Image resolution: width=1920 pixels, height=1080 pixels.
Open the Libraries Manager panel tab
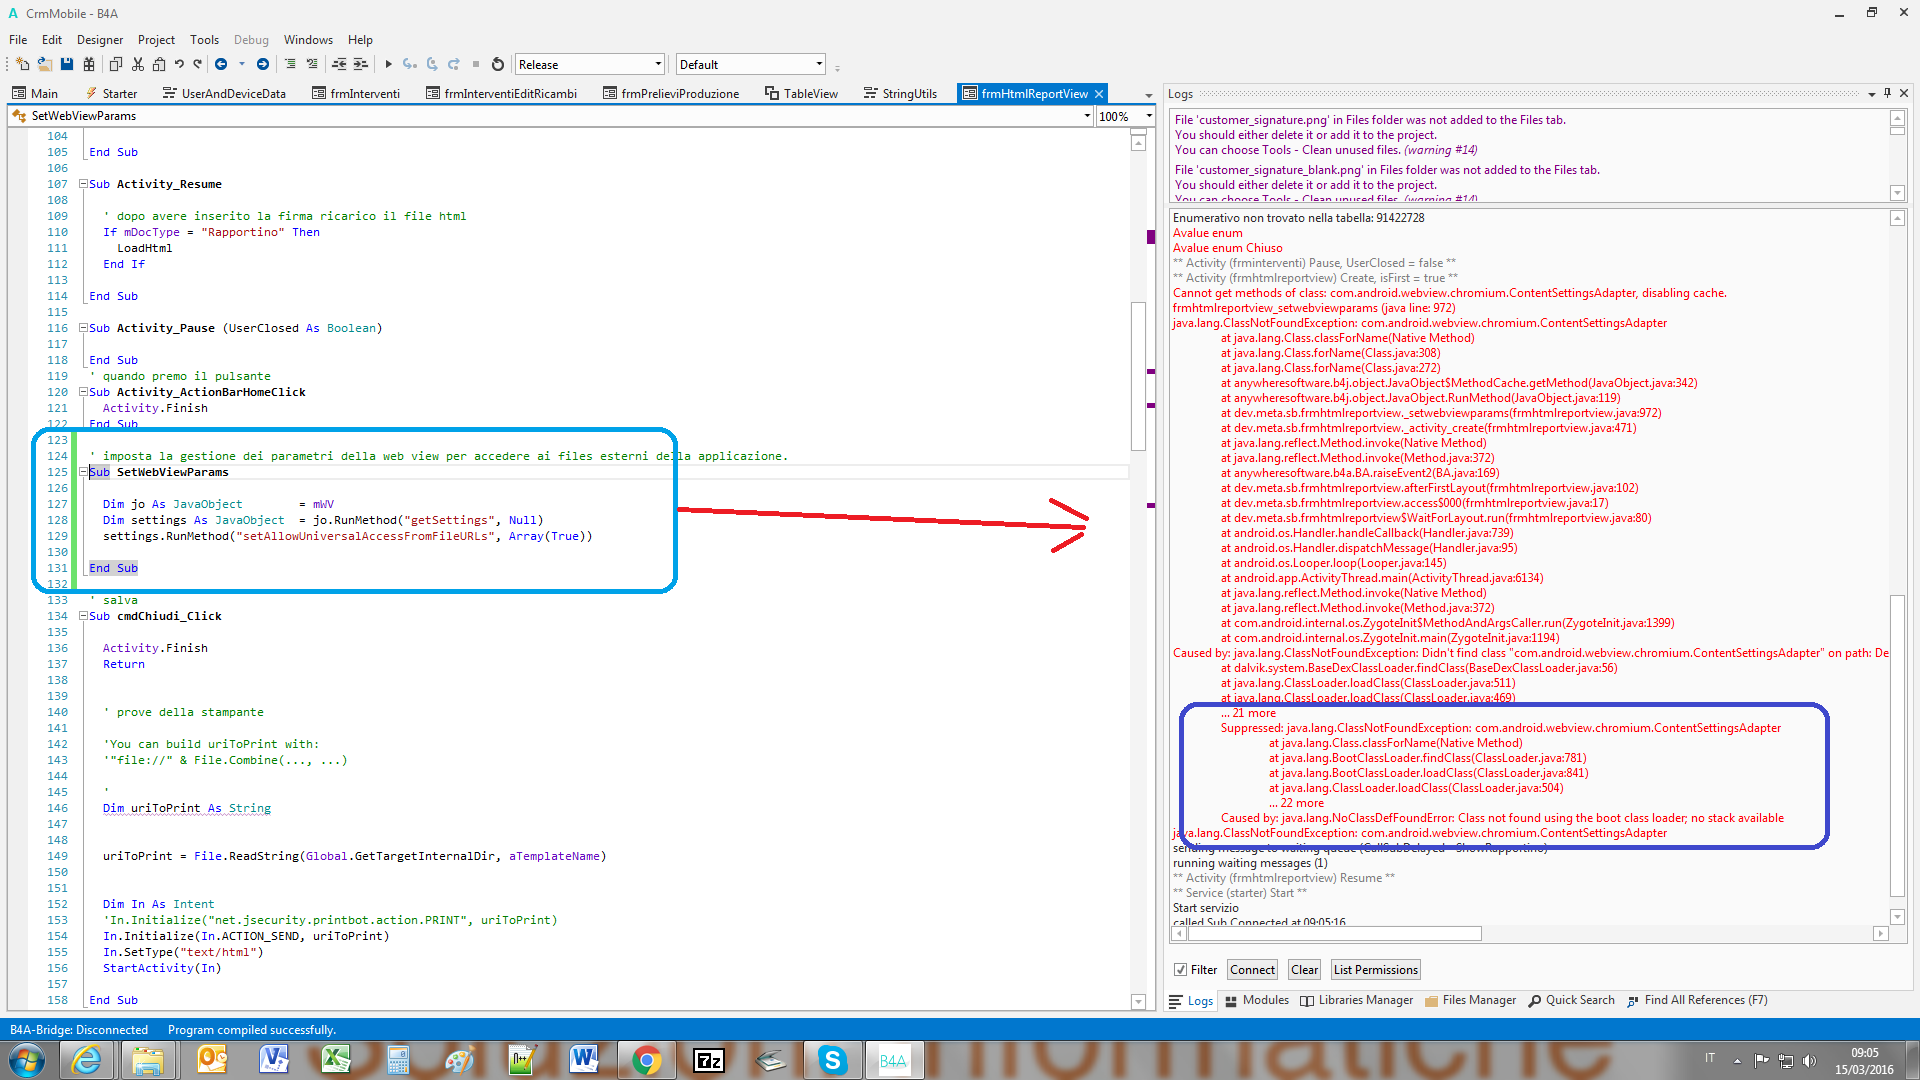click(1356, 1000)
